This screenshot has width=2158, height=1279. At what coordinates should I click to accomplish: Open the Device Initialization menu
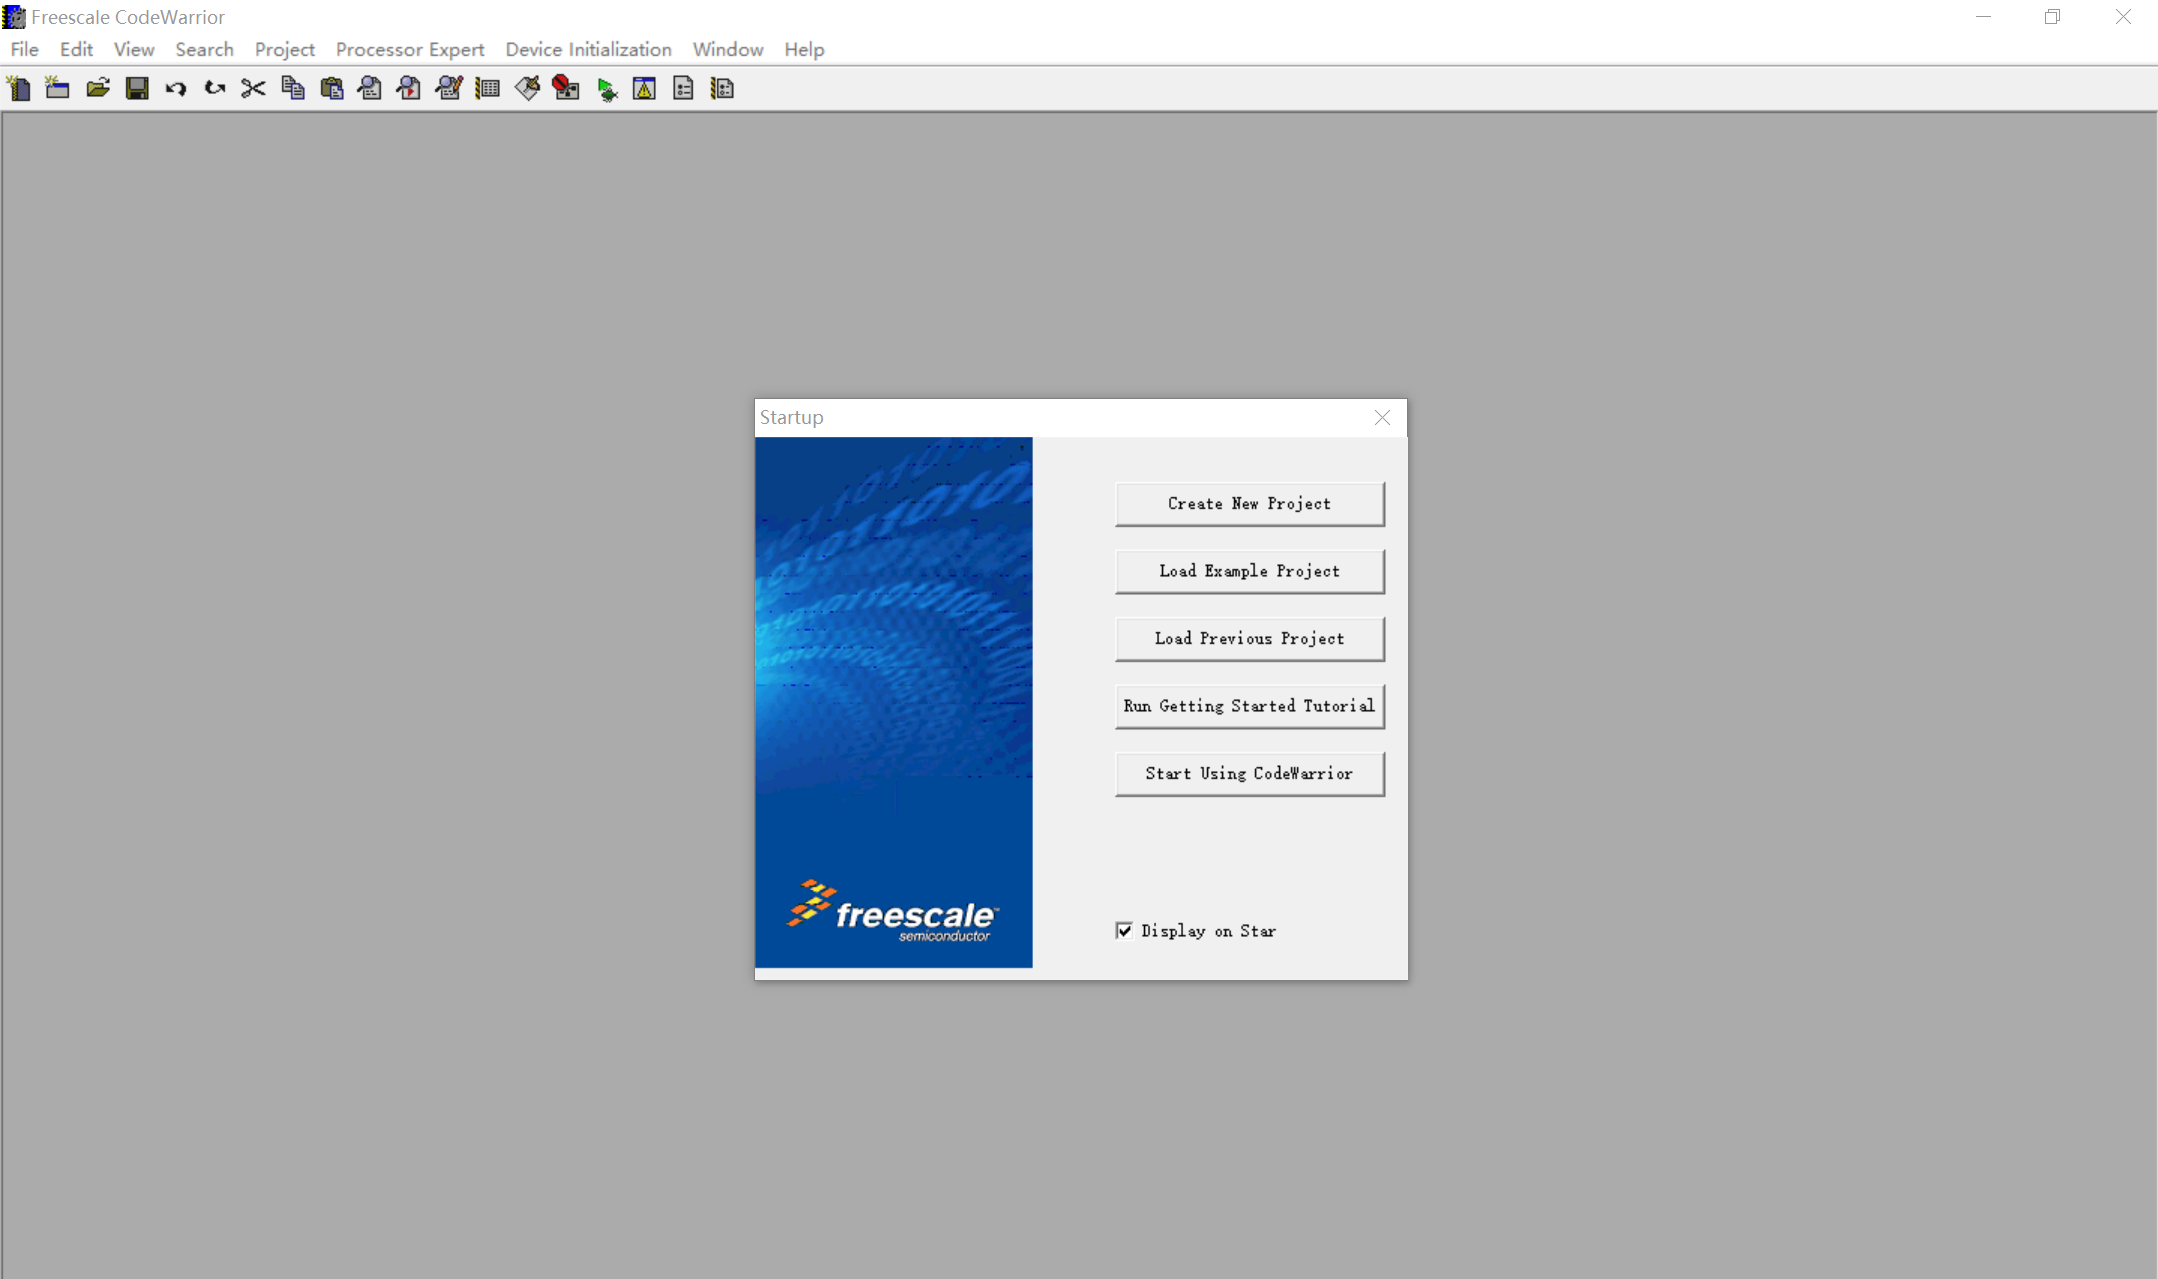coord(588,49)
